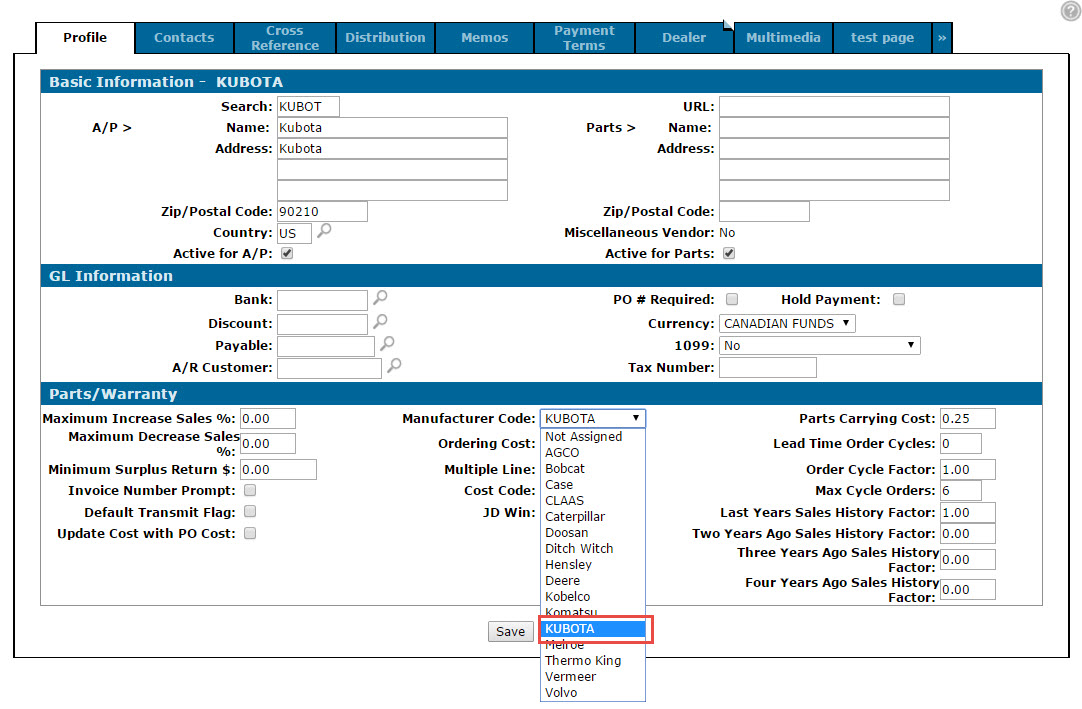Open A/R Customer lookup magnifier

[394, 365]
